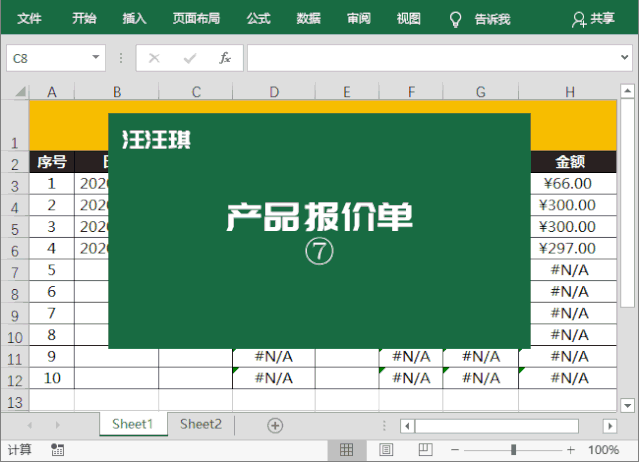639x462 pixels.
Task: Select column G header
Action: click(x=481, y=92)
